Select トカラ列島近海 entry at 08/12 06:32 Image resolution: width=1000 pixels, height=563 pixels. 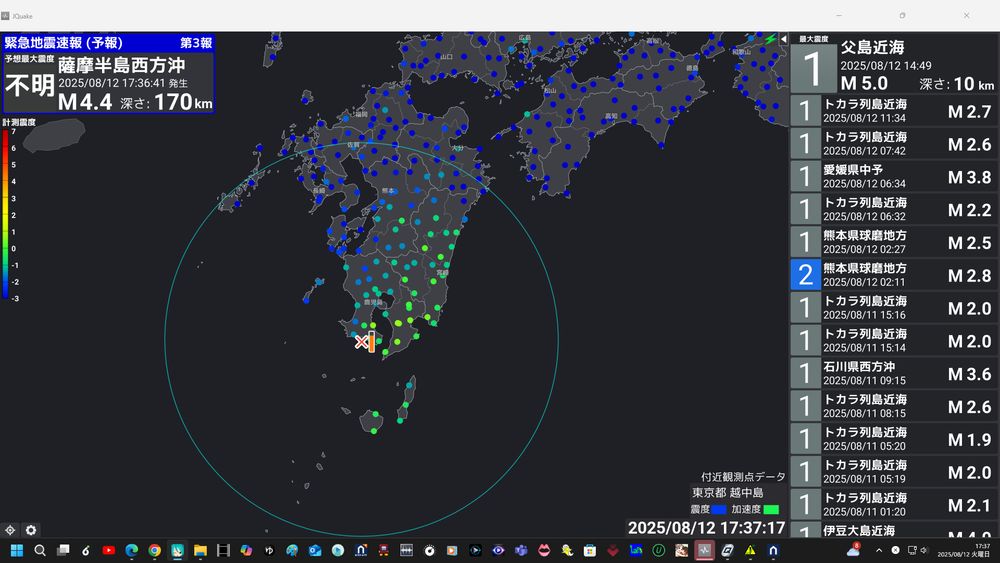(894, 209)
